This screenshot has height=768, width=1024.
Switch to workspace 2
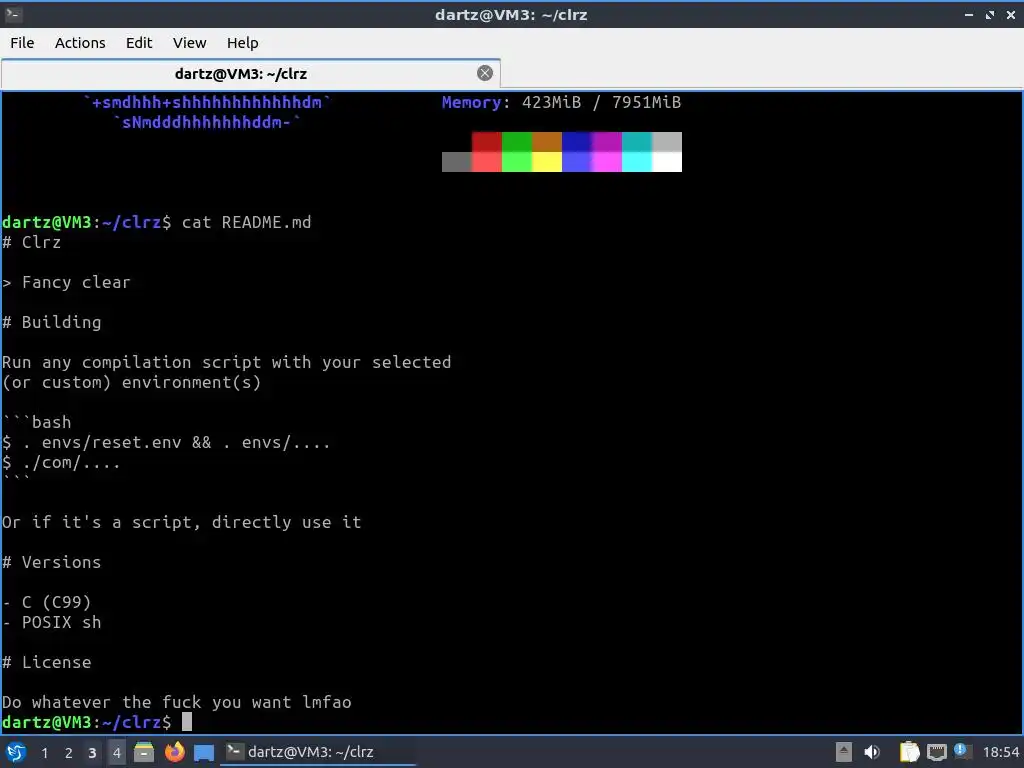coord(69,753)
